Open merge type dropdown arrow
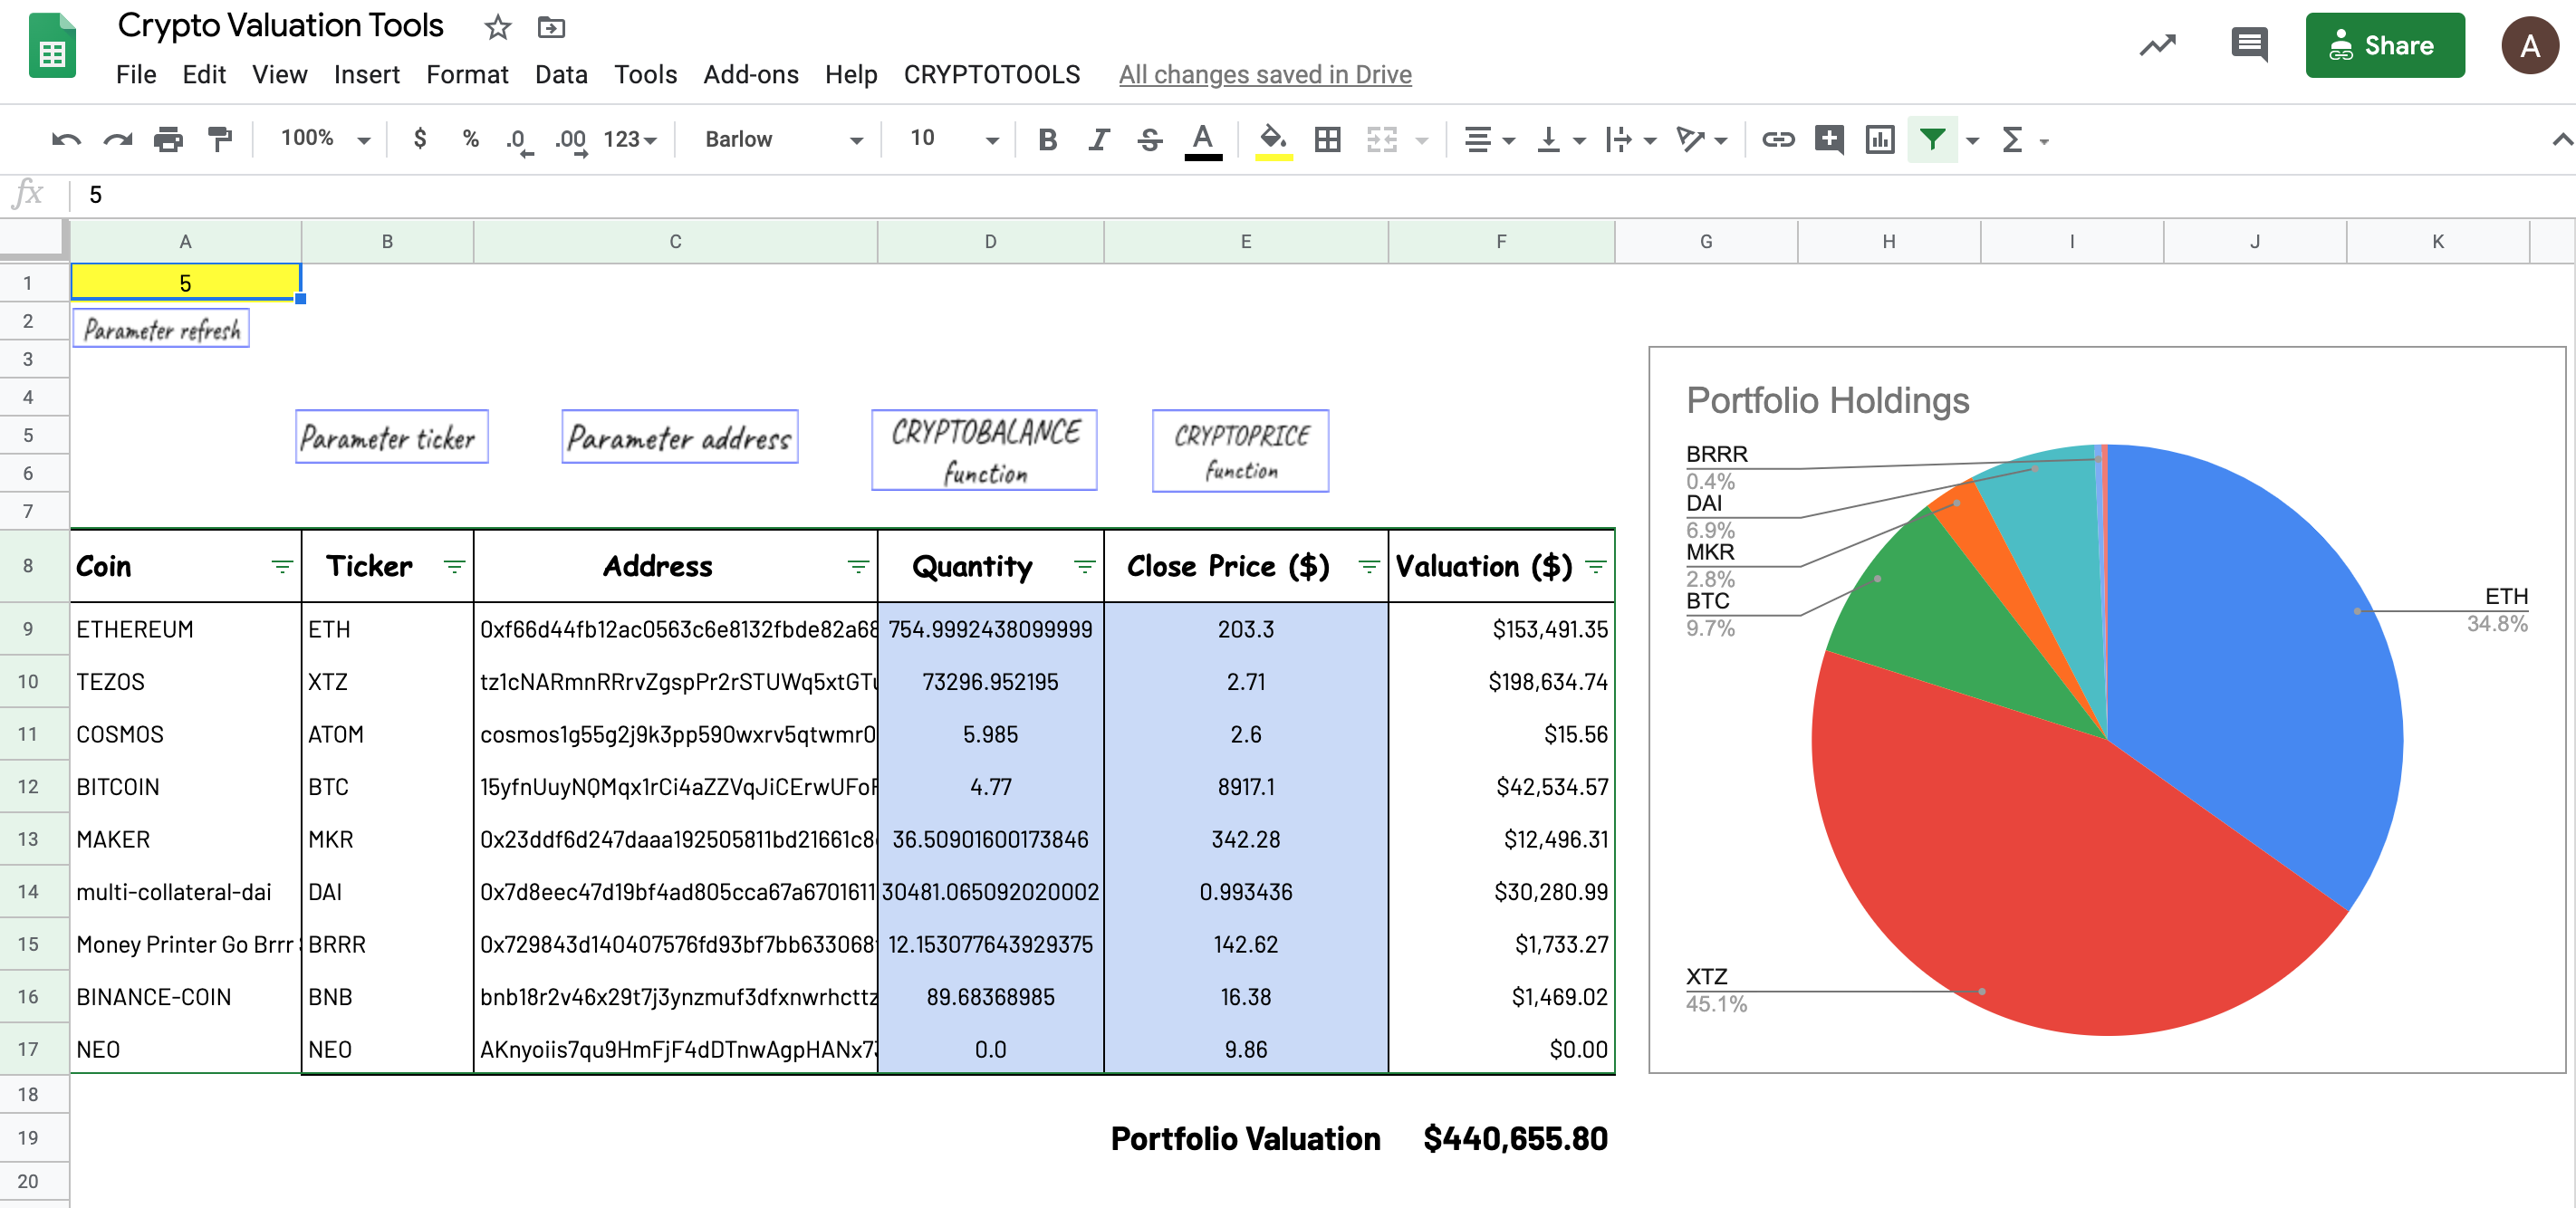The height and width of the screenshot is (1208, 2576). (1421, 141)
